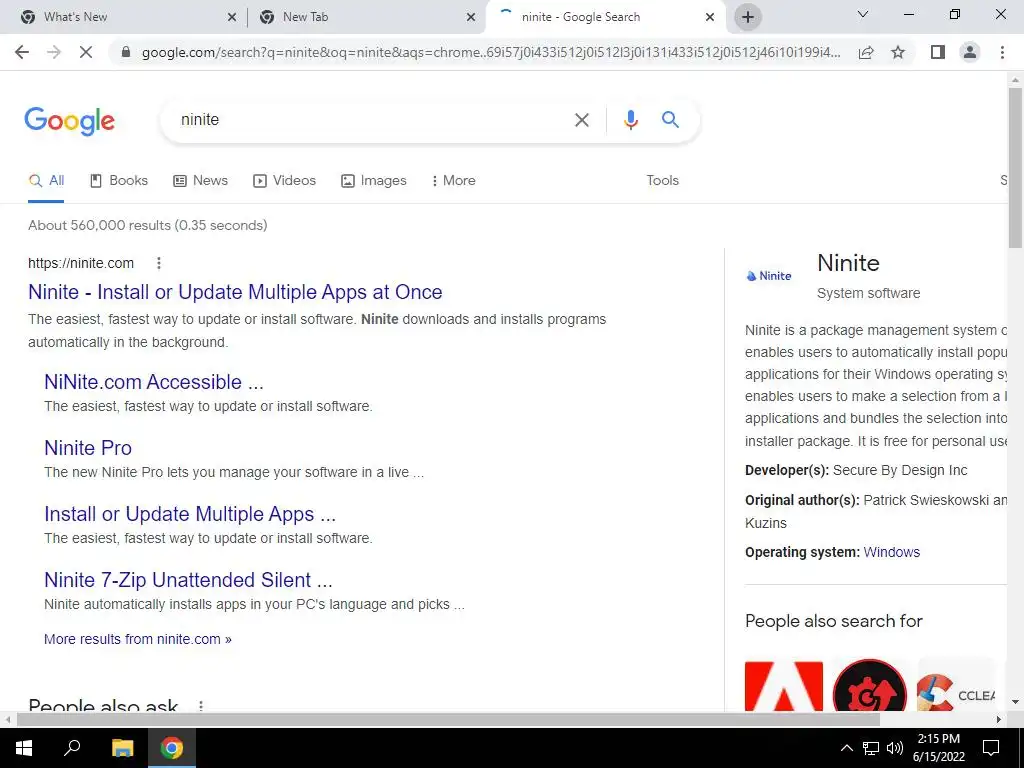Screen dimensions: 1024x768
Task: Open the tab search chevron
Action: (x=863, y=14)
